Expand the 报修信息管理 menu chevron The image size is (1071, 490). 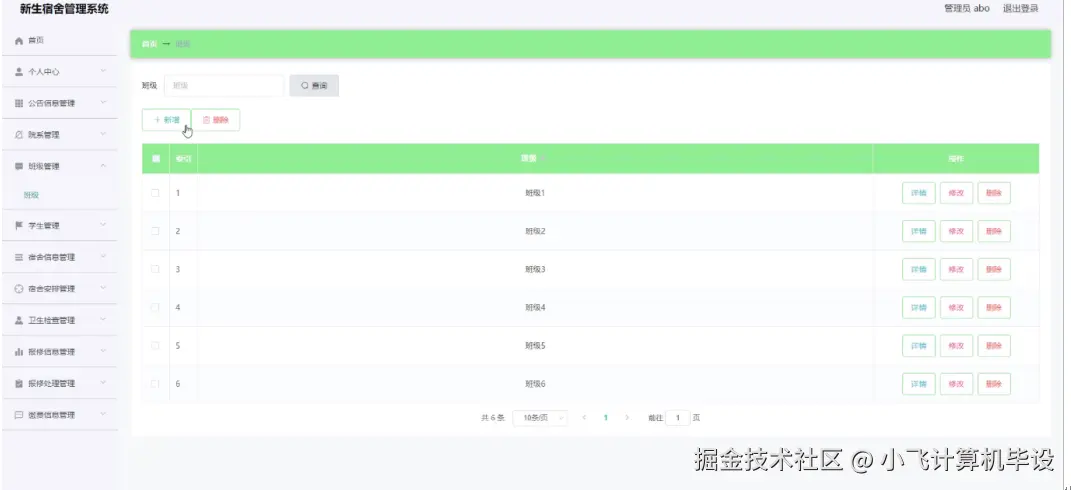pos(103,351)
